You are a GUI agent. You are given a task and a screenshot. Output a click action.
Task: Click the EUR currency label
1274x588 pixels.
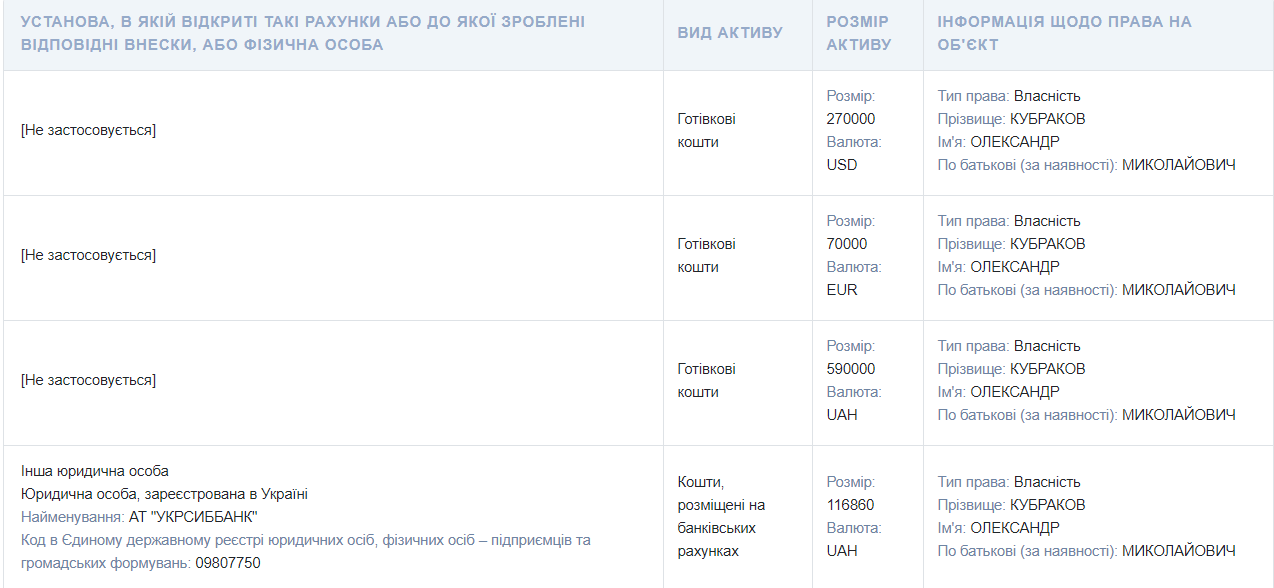842,290
